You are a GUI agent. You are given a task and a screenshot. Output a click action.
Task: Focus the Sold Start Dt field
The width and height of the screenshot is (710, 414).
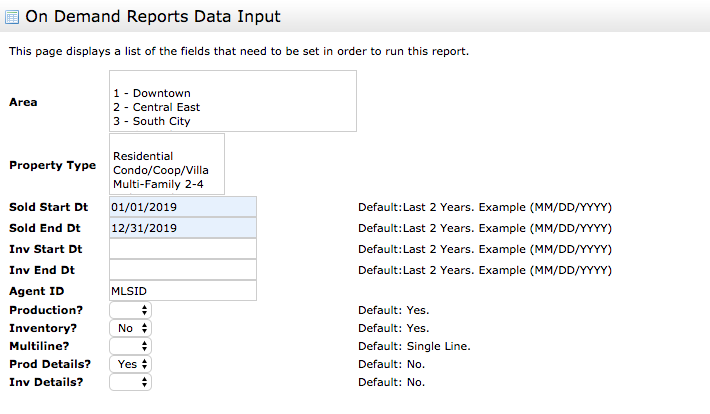tap(183, 207)
